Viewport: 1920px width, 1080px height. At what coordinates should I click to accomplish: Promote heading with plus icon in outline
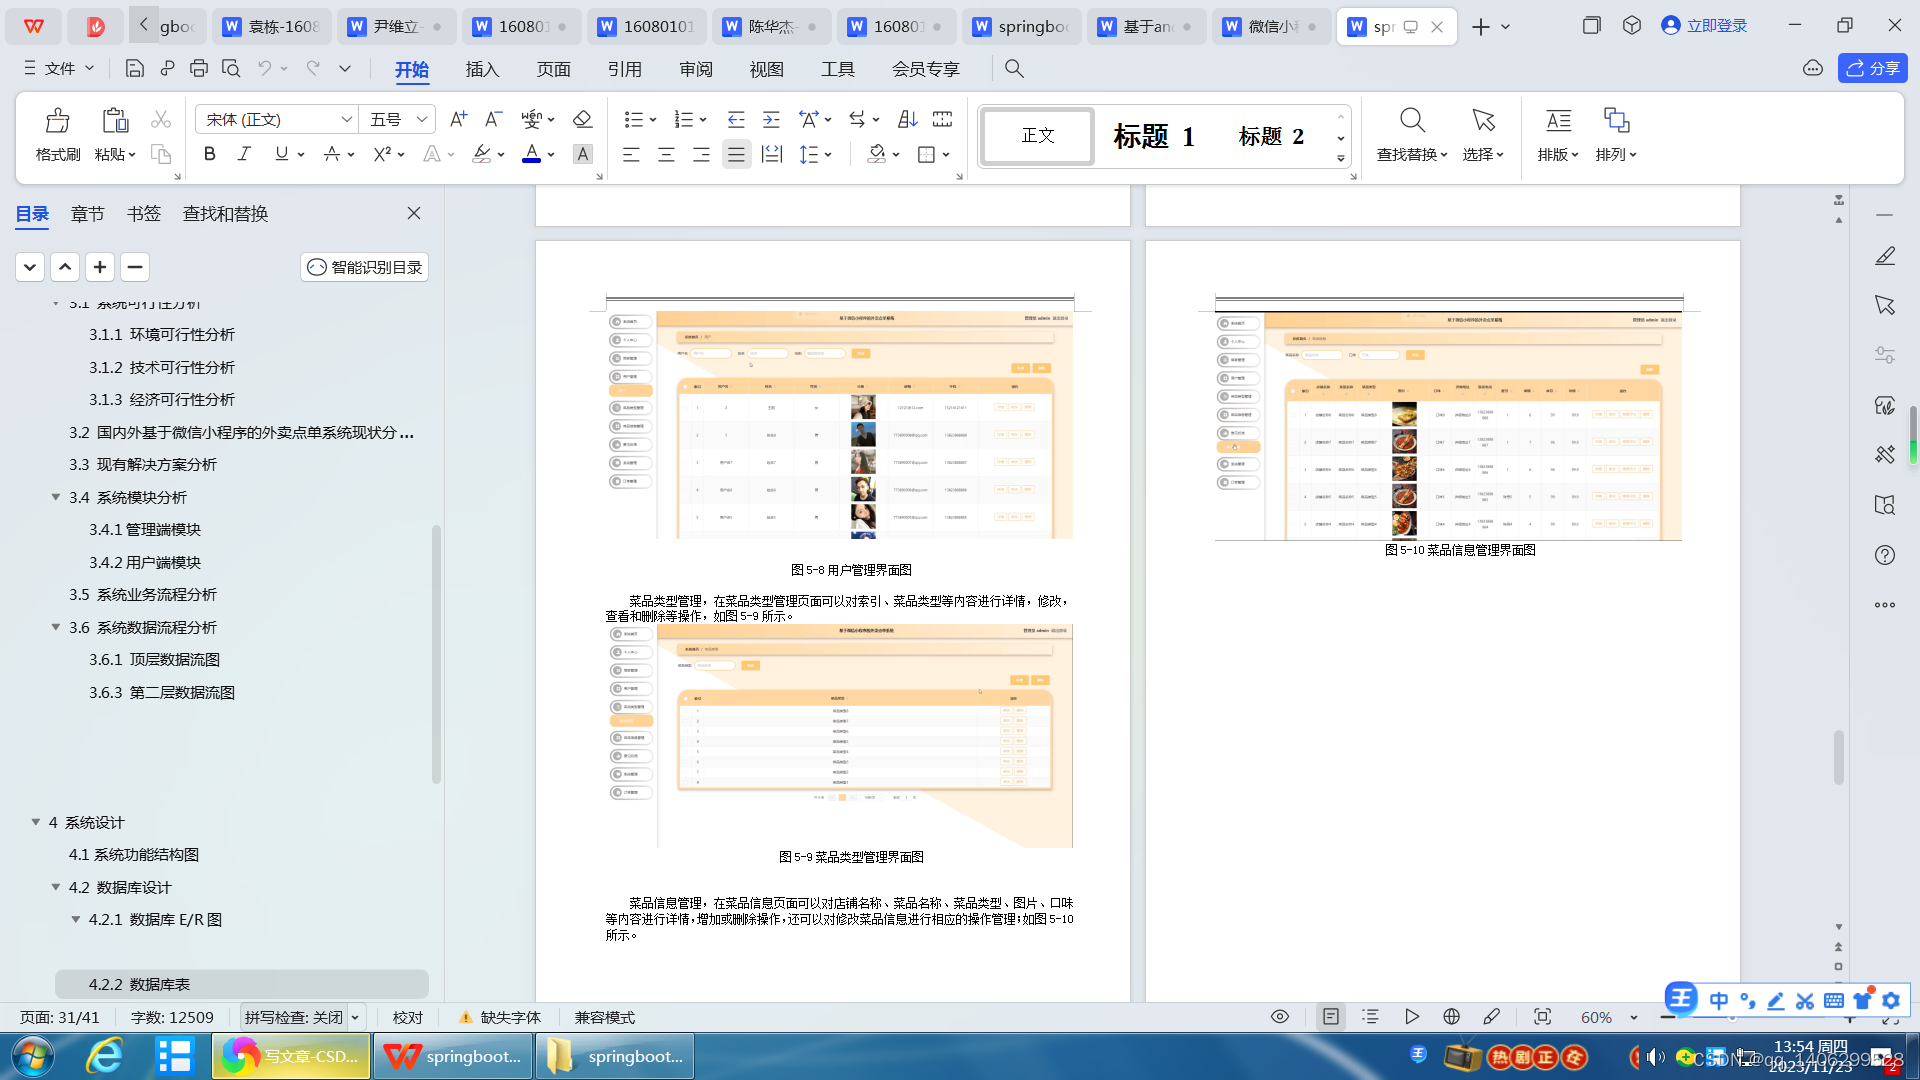99,267
